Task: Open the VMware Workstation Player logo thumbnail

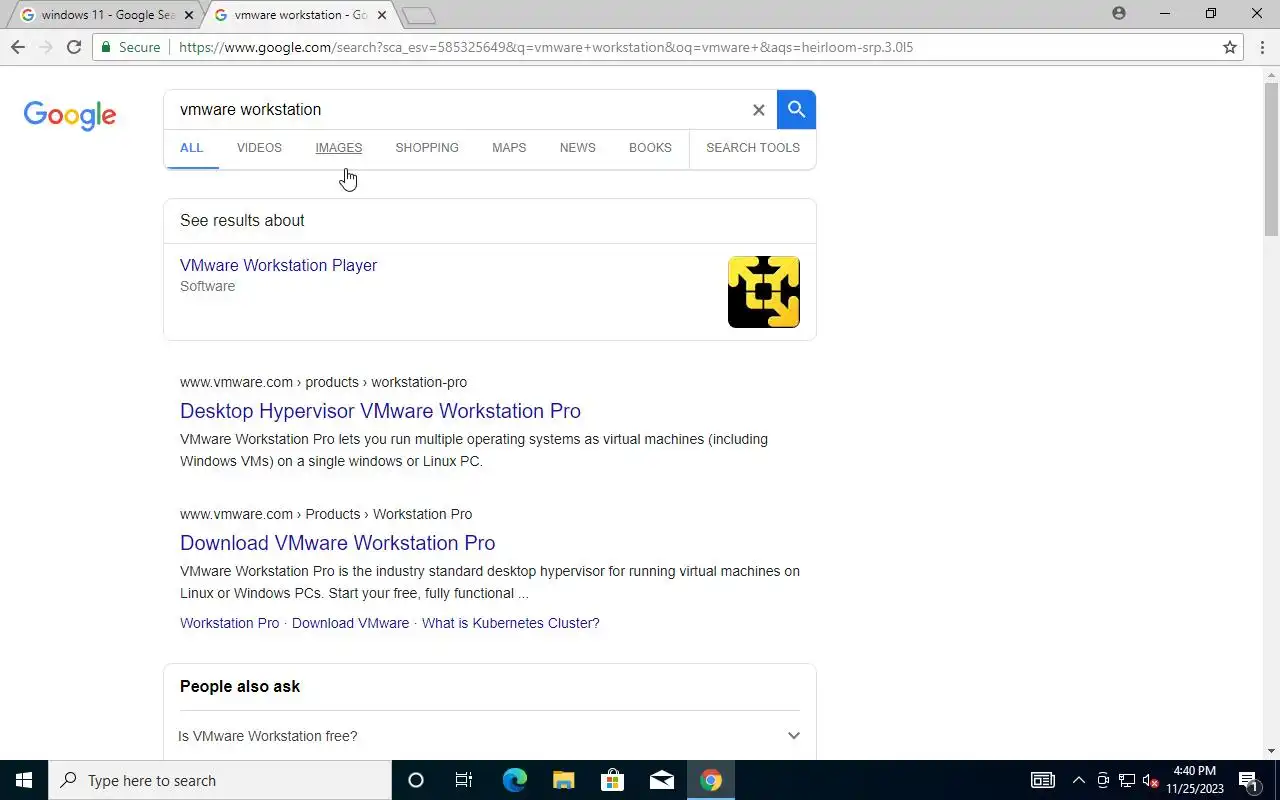Action: tap(764, 292)
